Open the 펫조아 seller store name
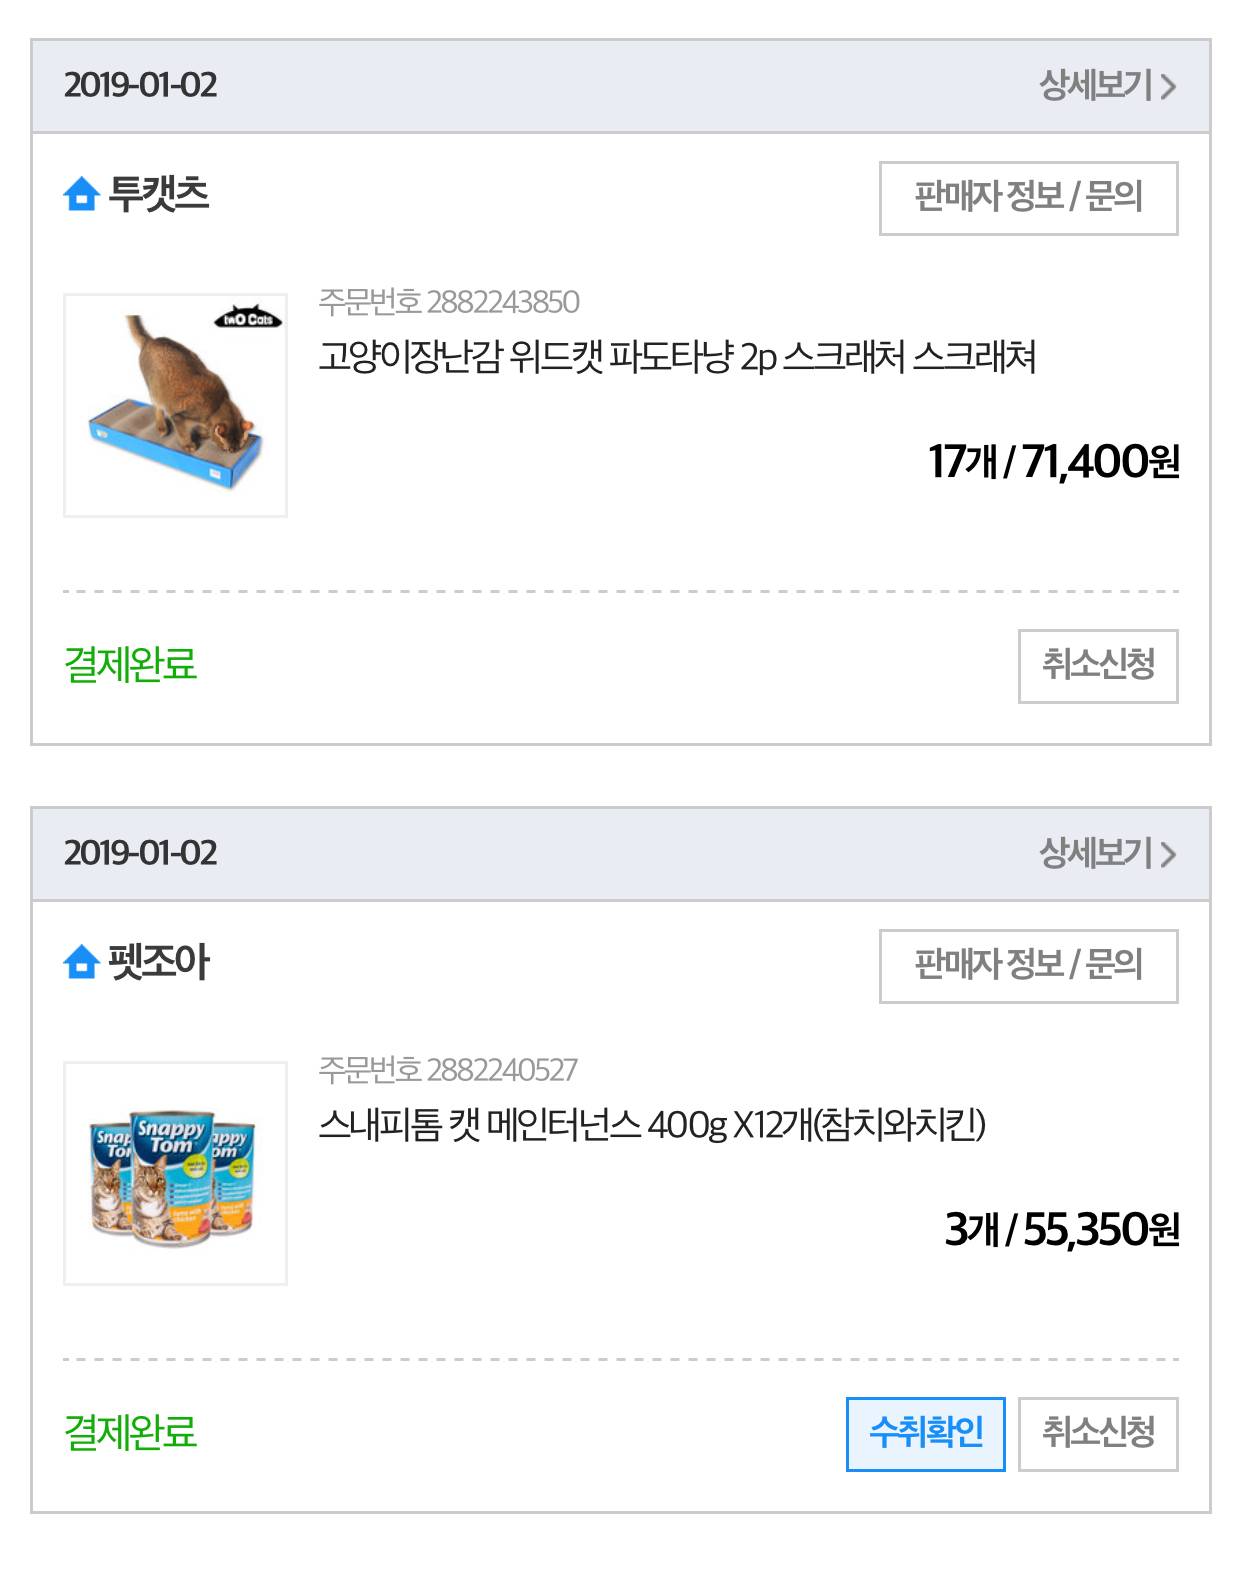Viewport: 1242px width, 1570px height. pos(159,962)
